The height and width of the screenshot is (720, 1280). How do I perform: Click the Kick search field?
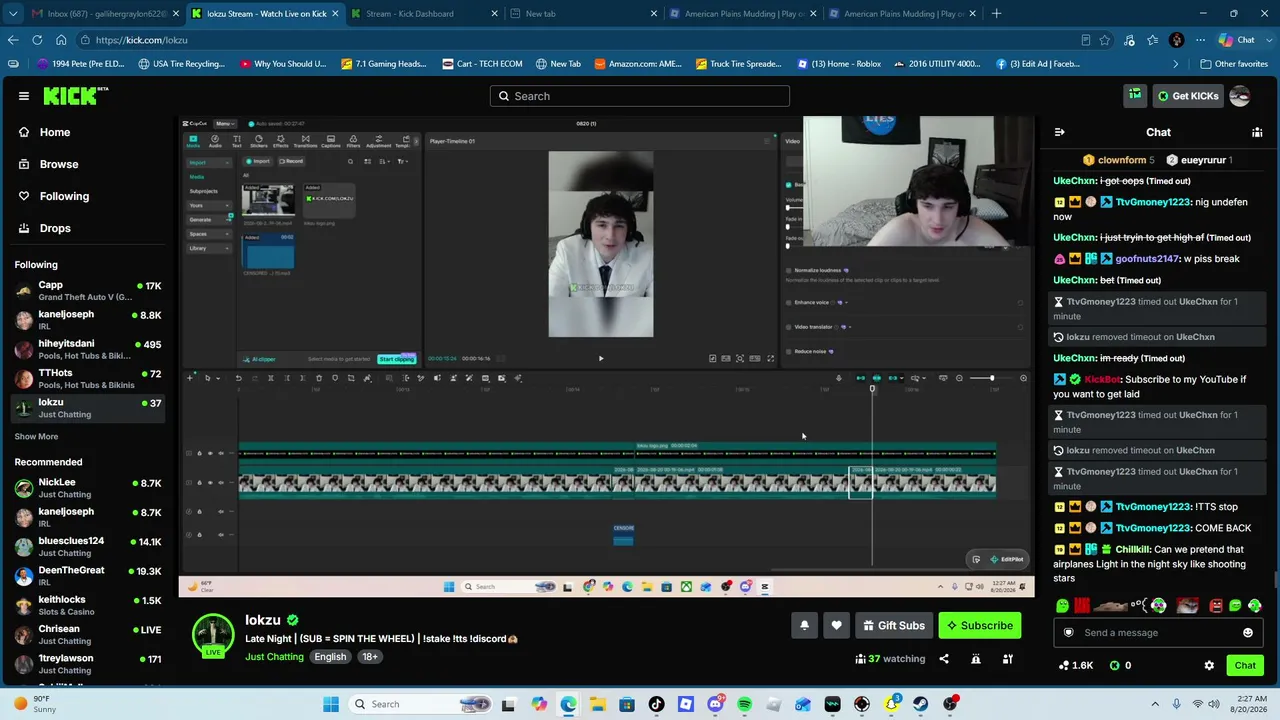pyautogui.click(x=640, y=96)
